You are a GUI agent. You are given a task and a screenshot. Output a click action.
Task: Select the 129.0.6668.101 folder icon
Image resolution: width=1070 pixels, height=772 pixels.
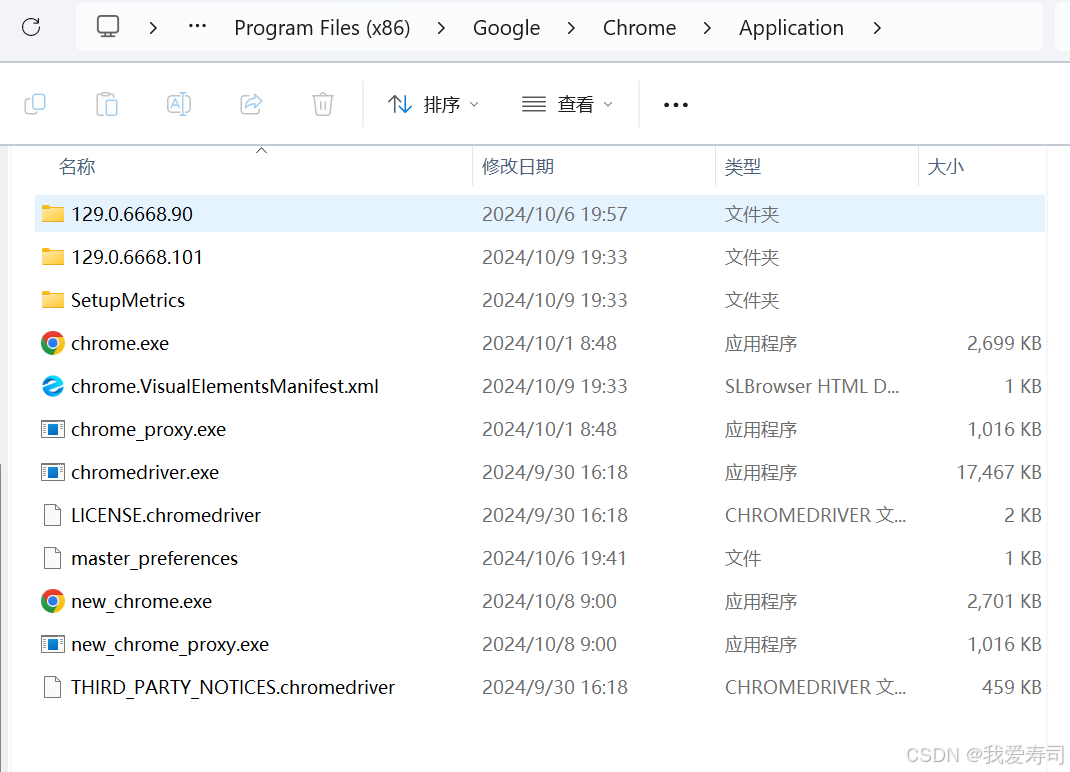pos(53,257)
